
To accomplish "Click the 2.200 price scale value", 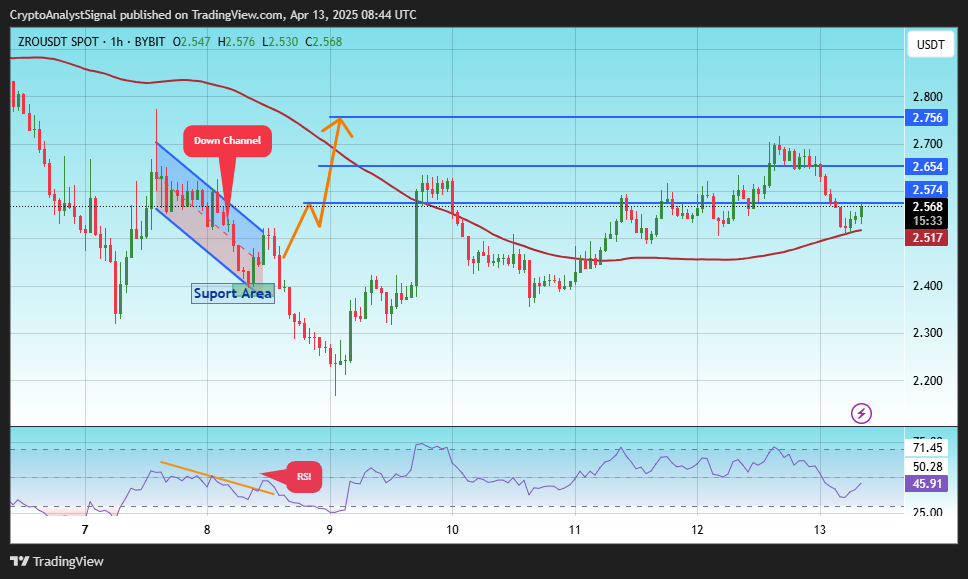I will [927, 380].
